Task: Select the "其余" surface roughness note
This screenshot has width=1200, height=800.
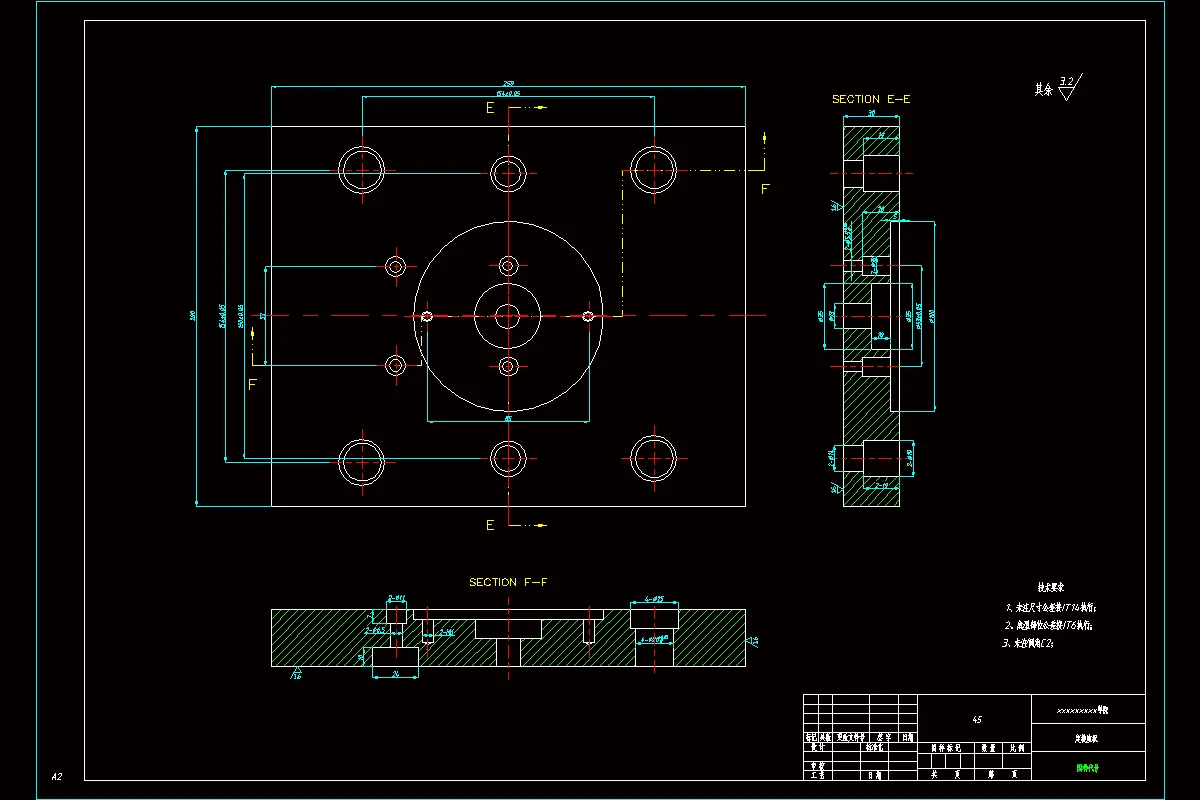Action: tap(1043, 89)
